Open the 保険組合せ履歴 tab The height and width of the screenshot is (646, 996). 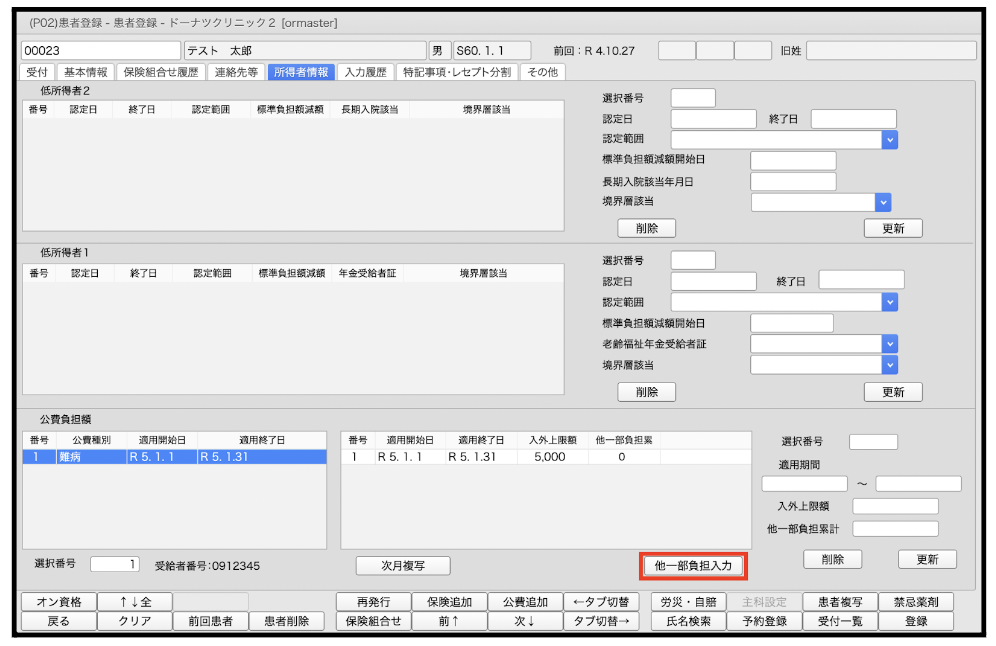point(161,72)
